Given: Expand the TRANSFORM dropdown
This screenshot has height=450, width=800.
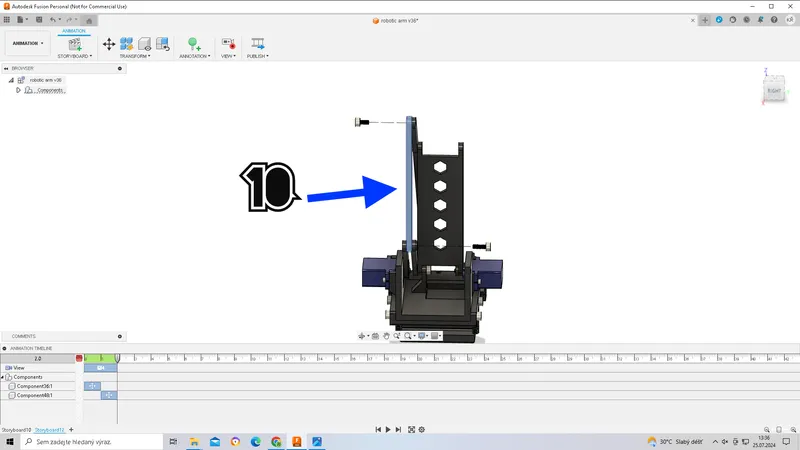Looking at the screenshot, I should (x=135, y=56).
